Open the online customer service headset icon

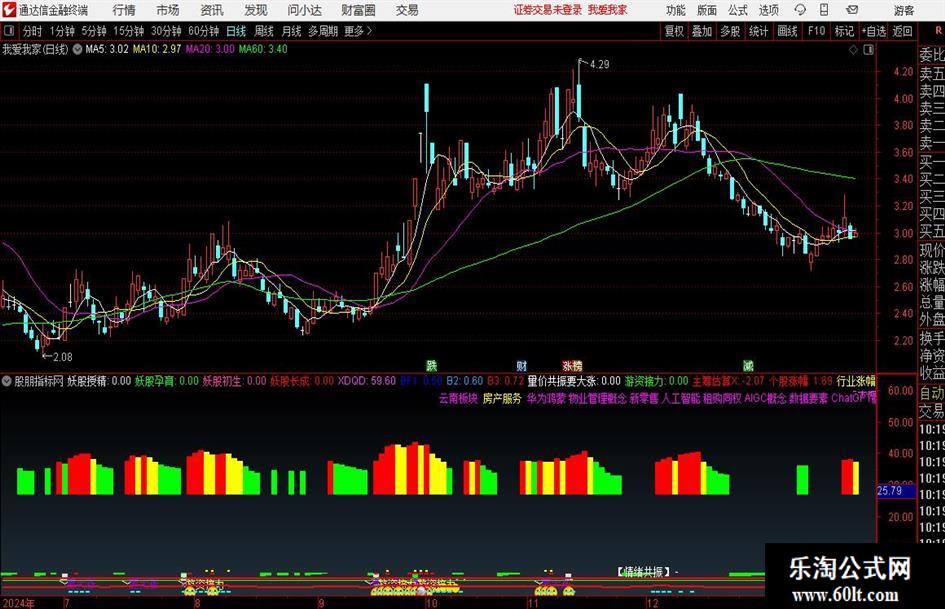coord(800,10)
